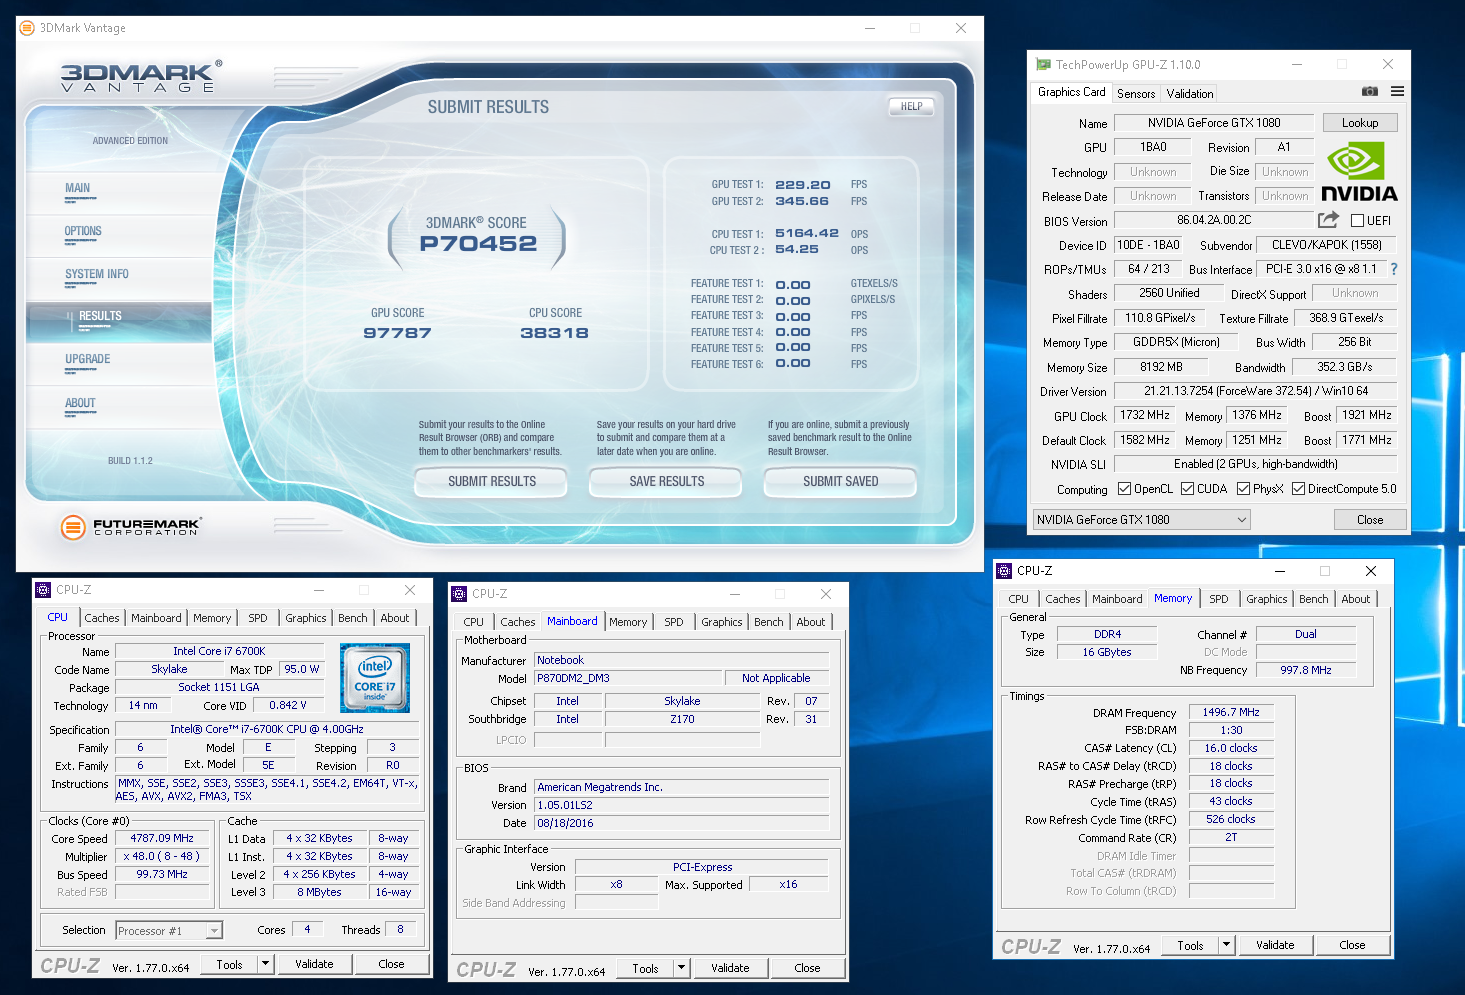Image resolution: width=1465 pixels, height=995 pixels.
Task: Expand Tools dropdown arrow in CPU-Z Mainboard window
Action: point(681,968)
